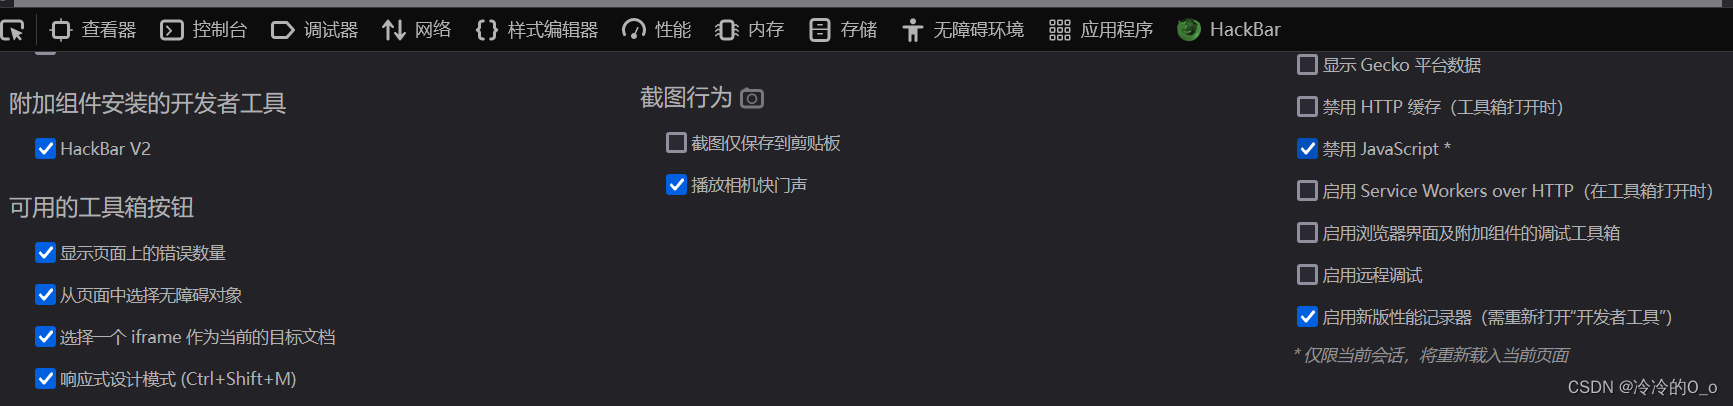Open the 无障碍环境 accessibility panel

(x=963, y=30)
